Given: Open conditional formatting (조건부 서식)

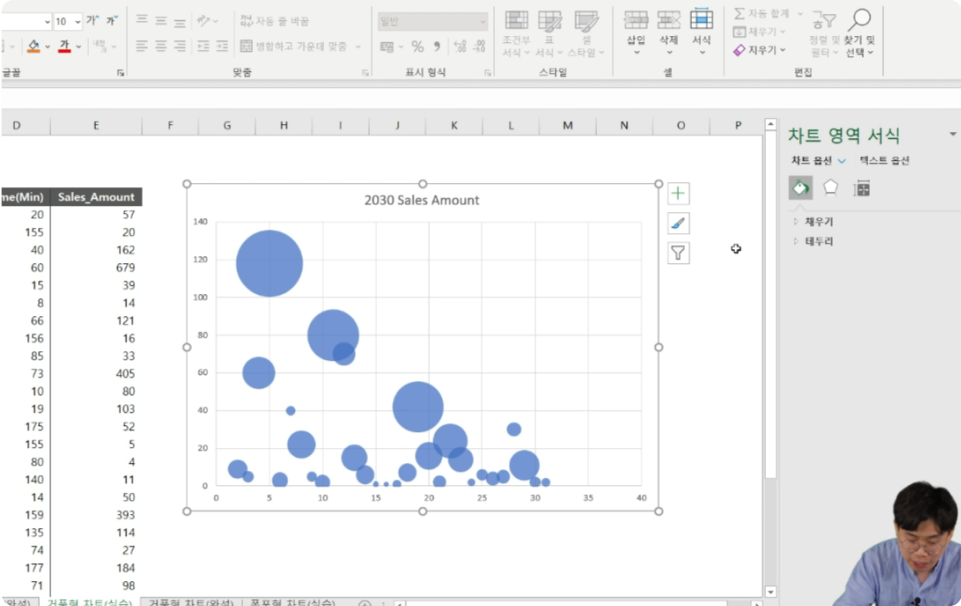Looking at the screenshot, I should [x=516, y=34].
